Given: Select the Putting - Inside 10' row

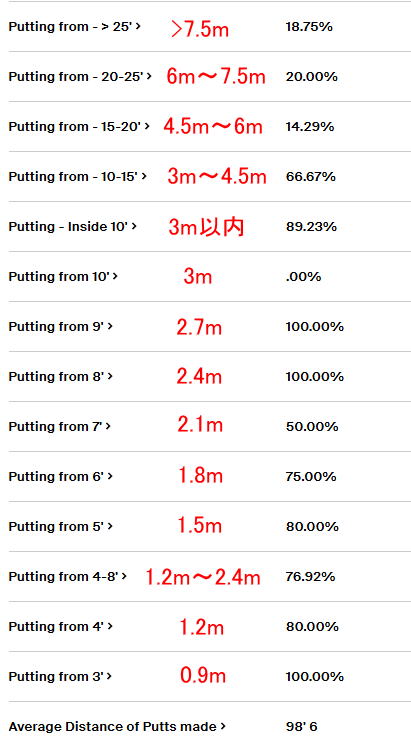Looking at the screenshot, I should point(206,227).
